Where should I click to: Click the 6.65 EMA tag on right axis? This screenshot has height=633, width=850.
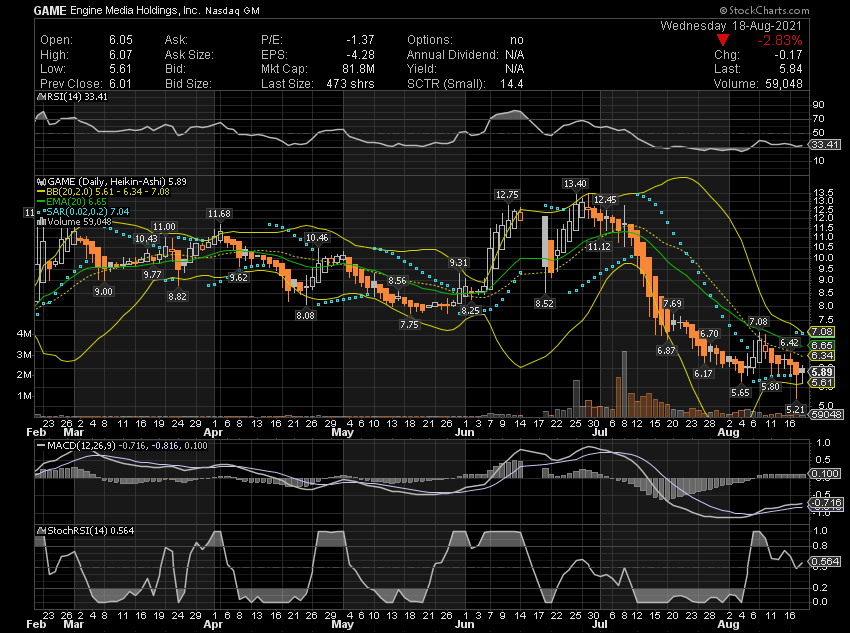[822, 346]
